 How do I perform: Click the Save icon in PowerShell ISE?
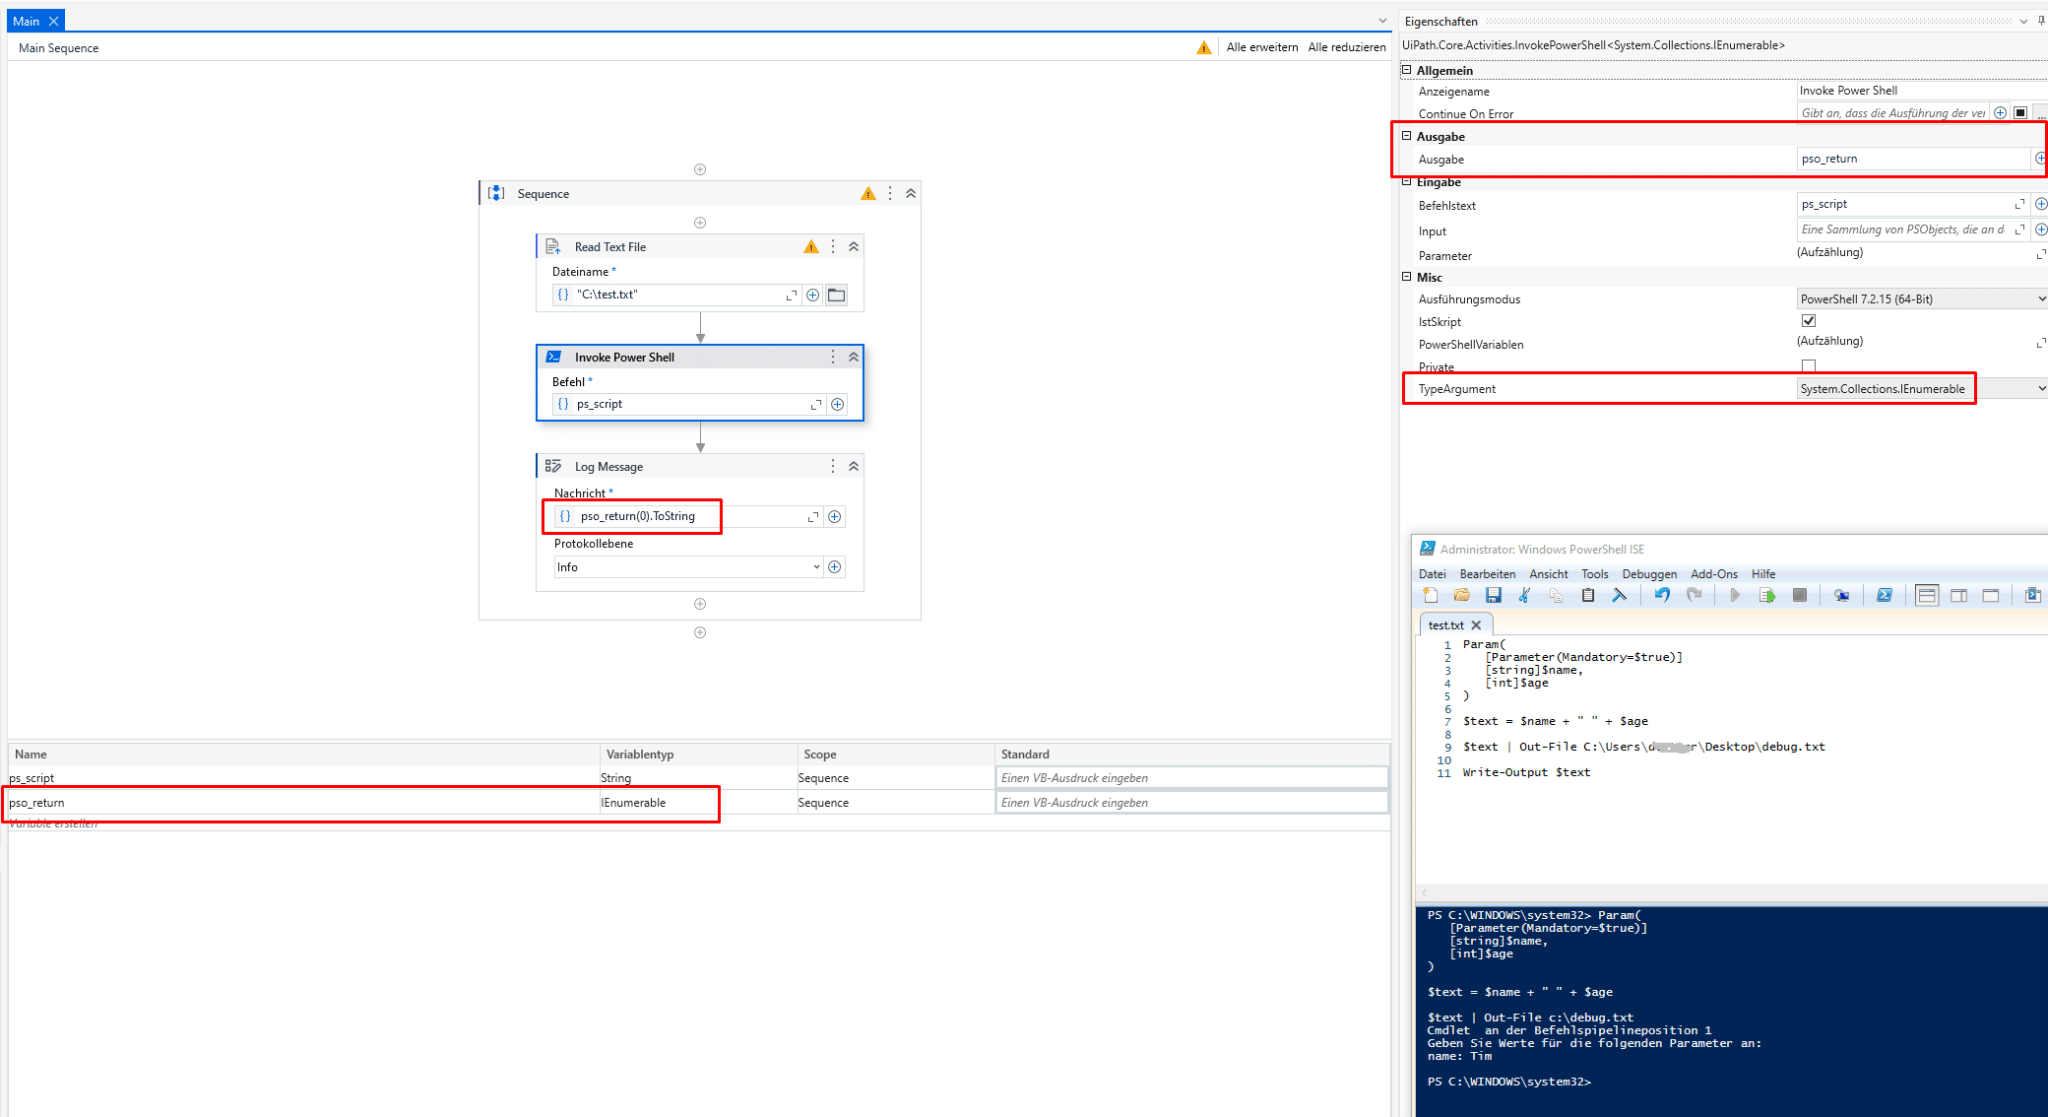click(x=1495, y=595)
